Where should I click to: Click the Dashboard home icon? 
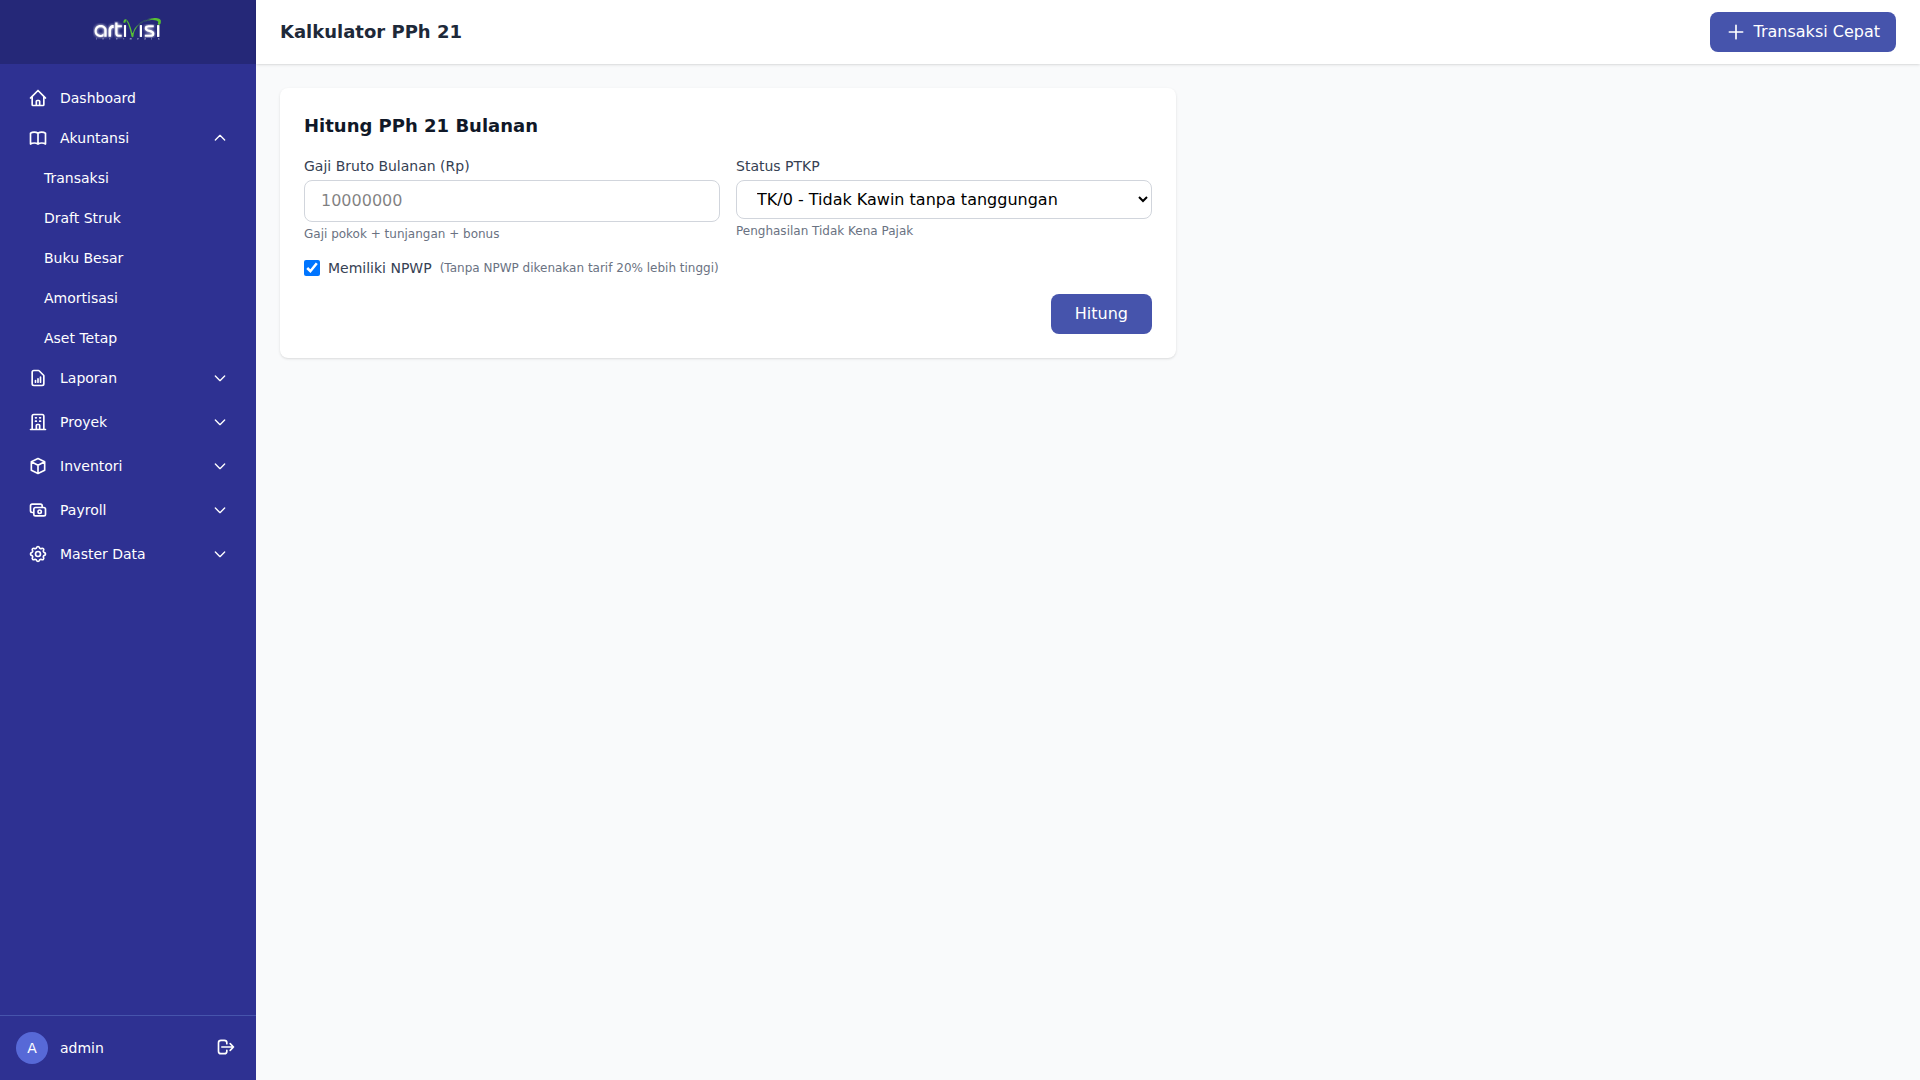click(x=38, y=98)
